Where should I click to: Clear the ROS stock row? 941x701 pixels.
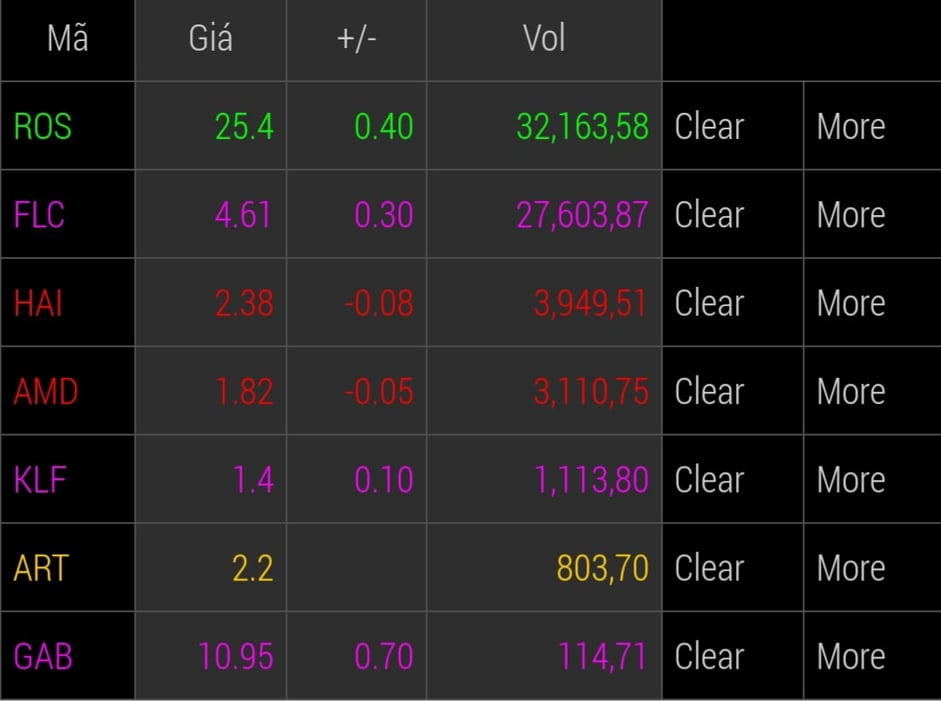point(732,126)
